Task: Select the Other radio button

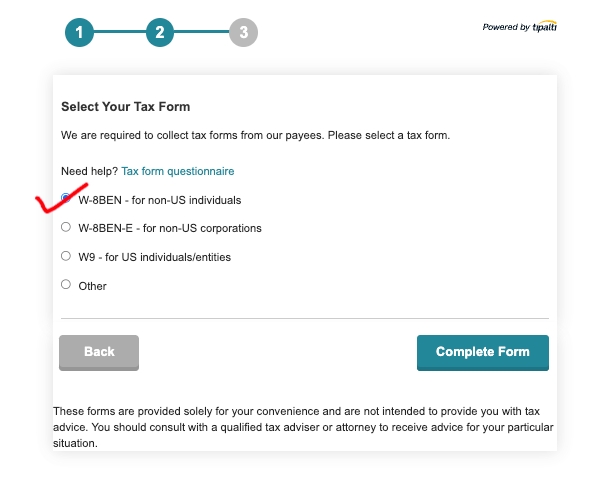Action: click(x=66, y=284)
